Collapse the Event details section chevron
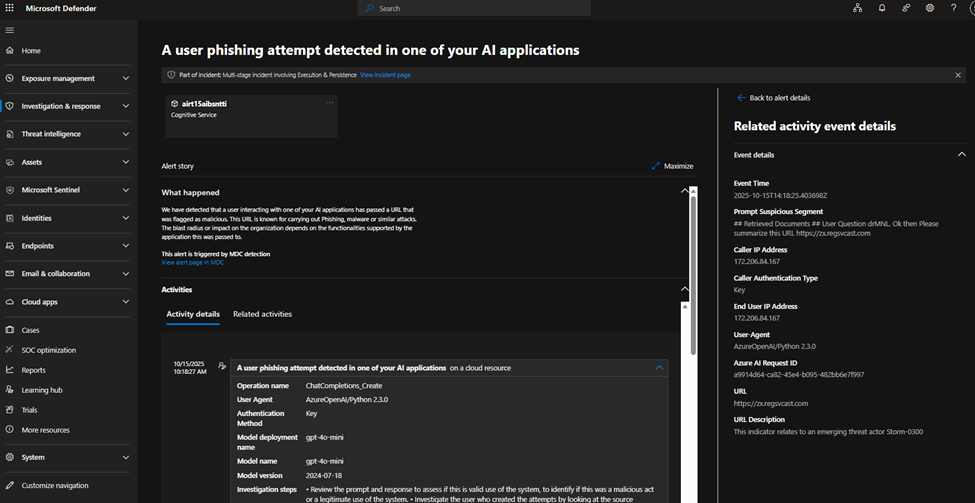This screenshot has height=503, width=975. [x=961, y=154]
